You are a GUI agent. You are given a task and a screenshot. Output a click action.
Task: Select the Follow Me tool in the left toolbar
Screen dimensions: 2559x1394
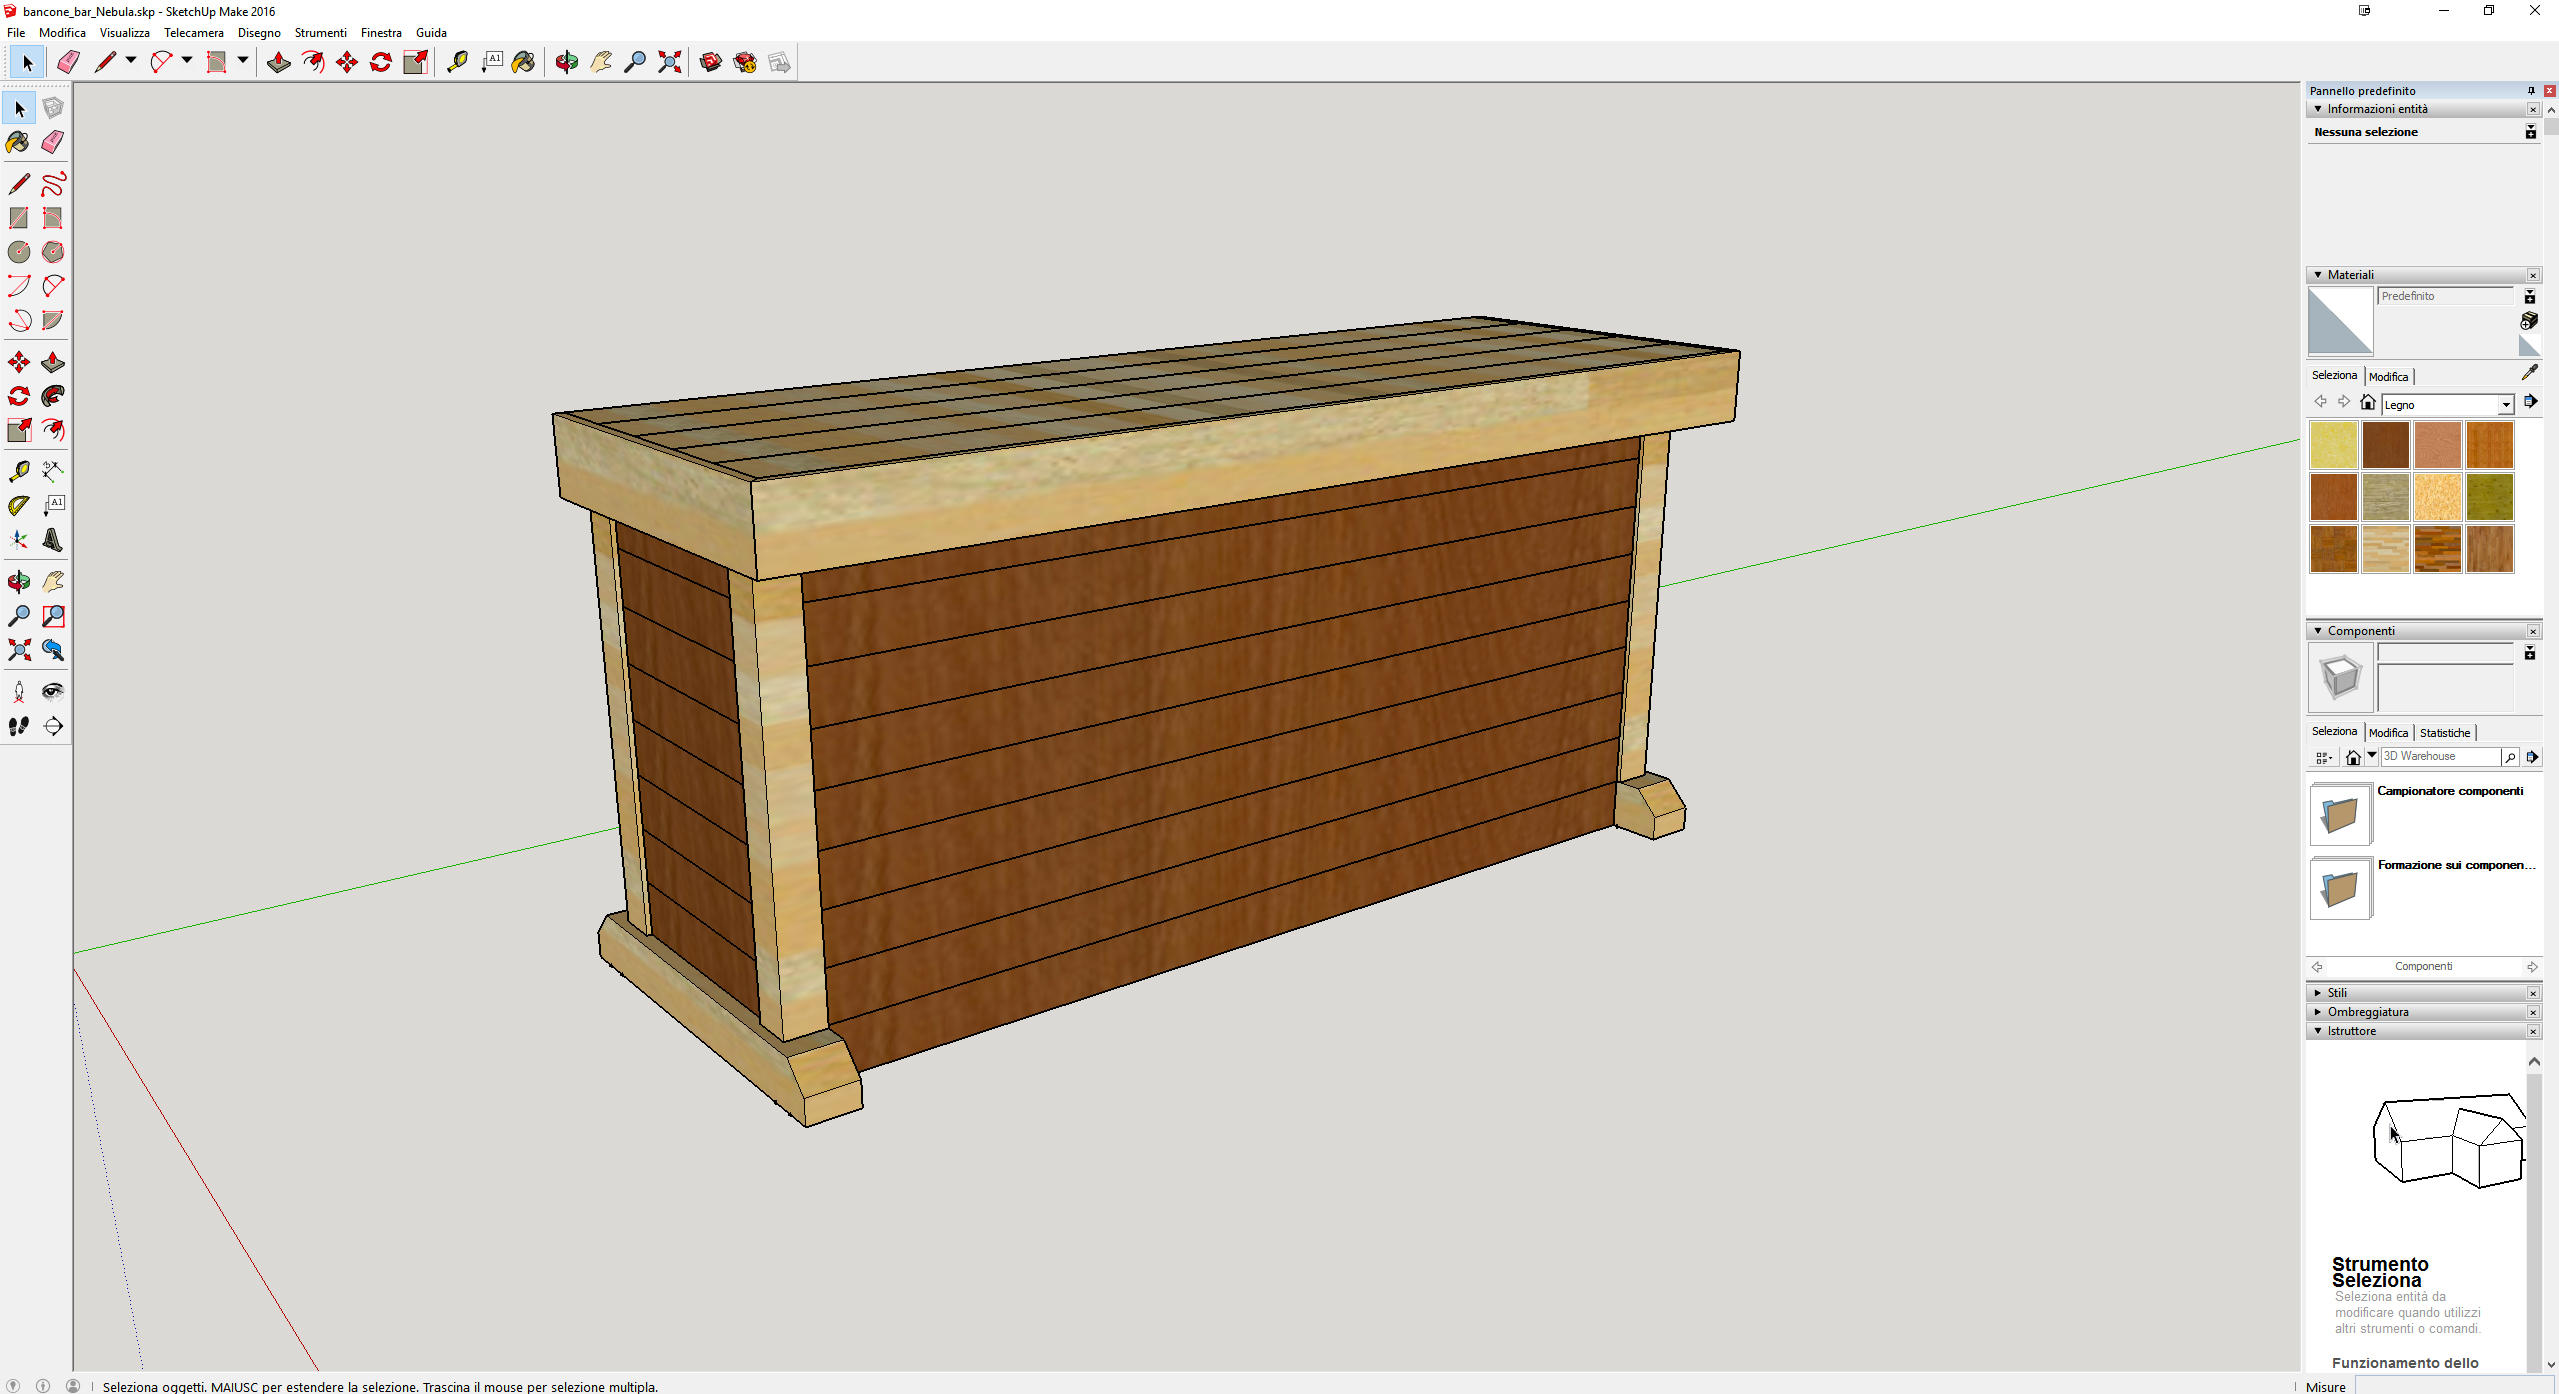tap(53, 396)
